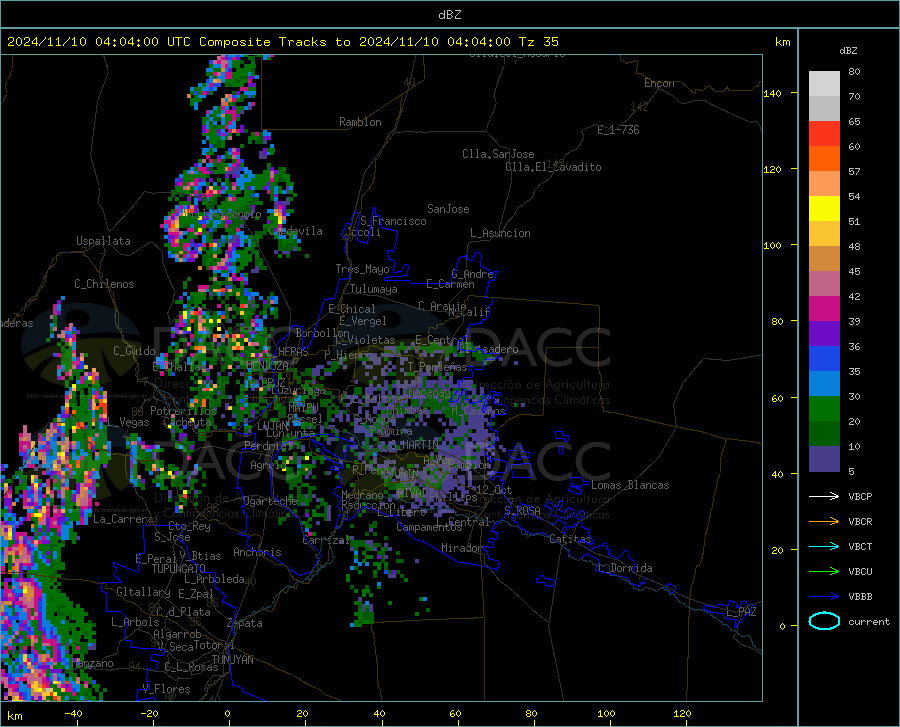Click the L_Dormida map label
This screenshot has height=727, width=900.
click(x=624, y=568)
